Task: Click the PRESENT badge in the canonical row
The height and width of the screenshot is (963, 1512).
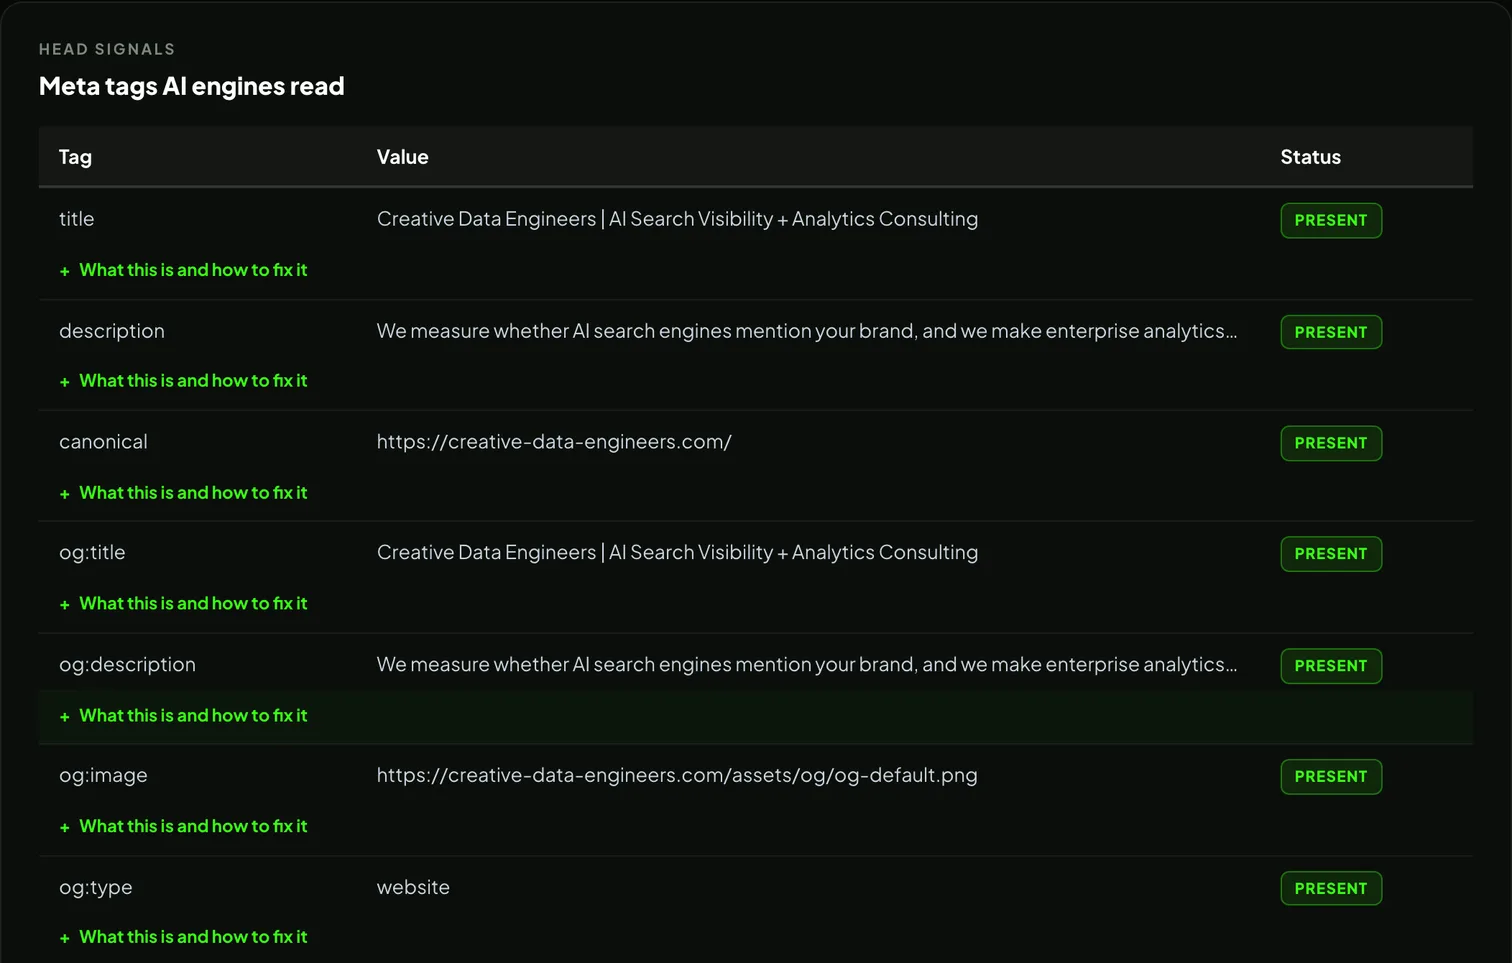Action: click(x=1331, y=443)
